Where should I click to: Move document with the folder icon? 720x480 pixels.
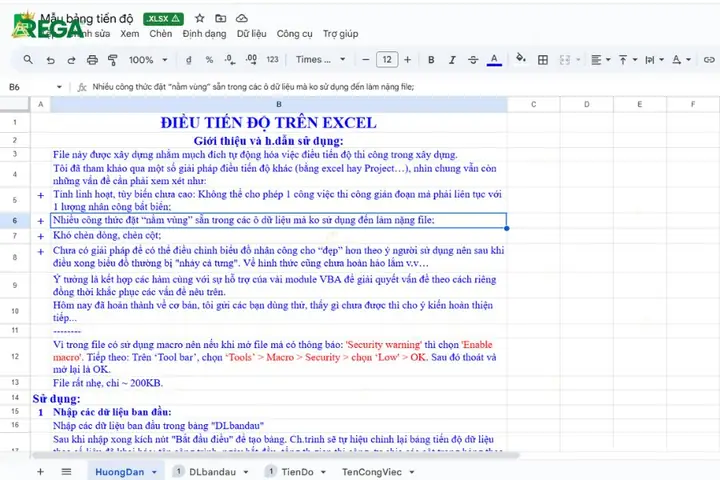(x=221, y=18)
